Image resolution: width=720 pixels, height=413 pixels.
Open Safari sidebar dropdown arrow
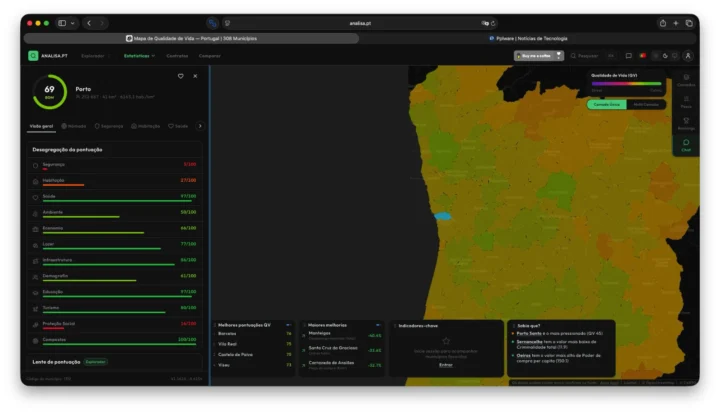tap(73, 23)
